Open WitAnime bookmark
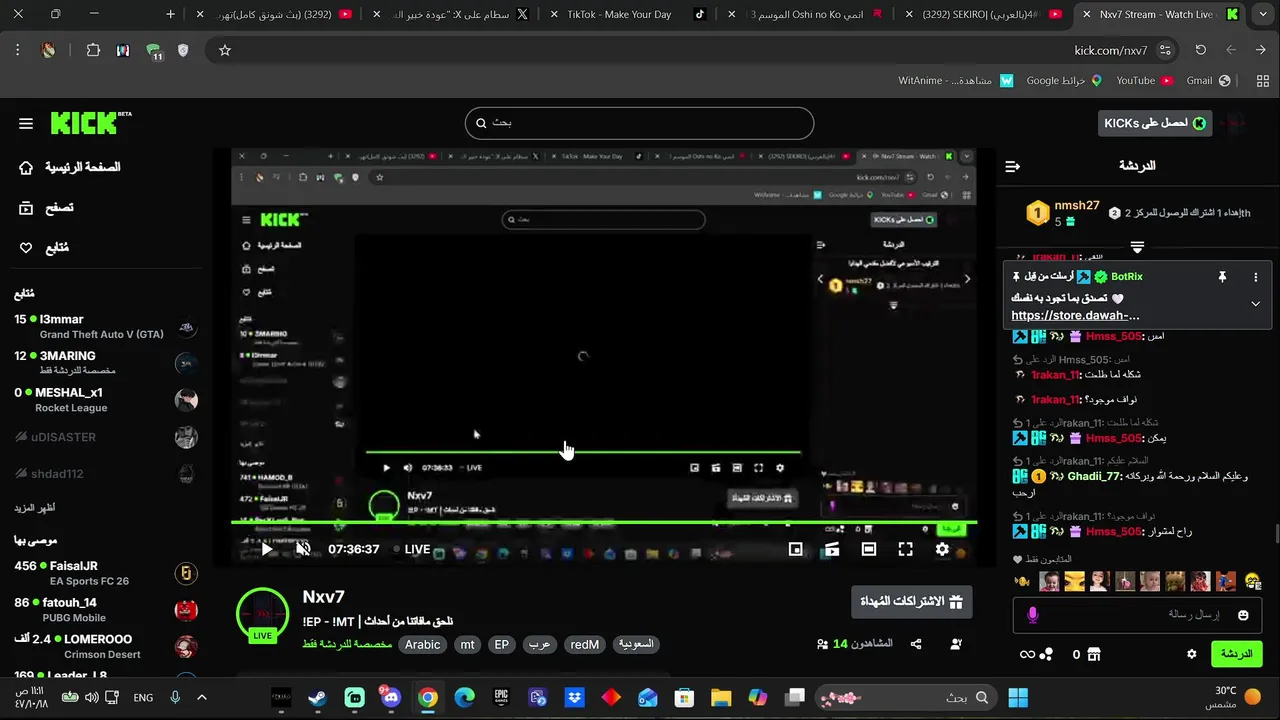This screenshot has width=1280, height=720. tap(955, 80)
